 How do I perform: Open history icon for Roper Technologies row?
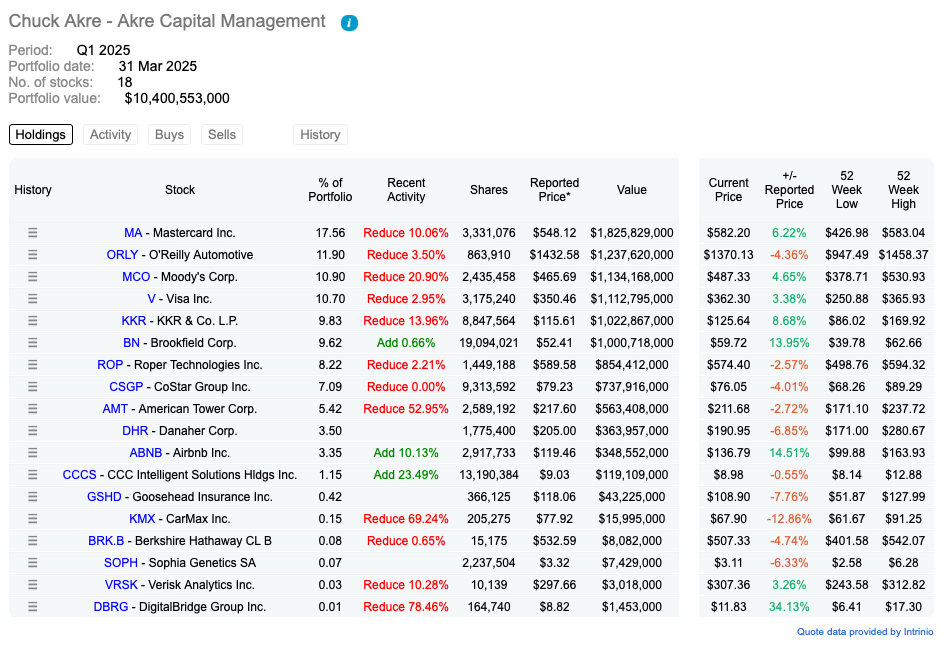[33, 365]
